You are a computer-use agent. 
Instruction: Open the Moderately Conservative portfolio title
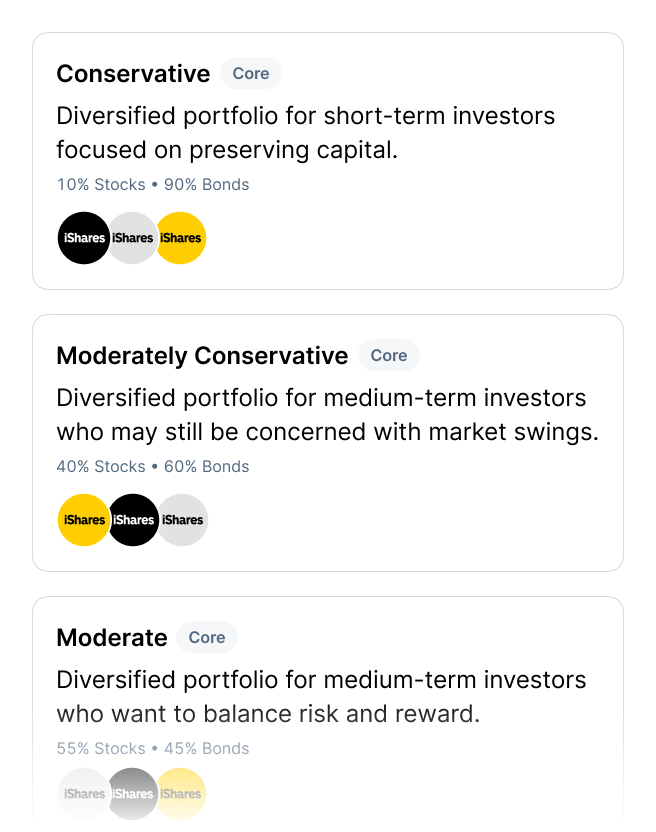pyautogui.click(x=202, y=356)
